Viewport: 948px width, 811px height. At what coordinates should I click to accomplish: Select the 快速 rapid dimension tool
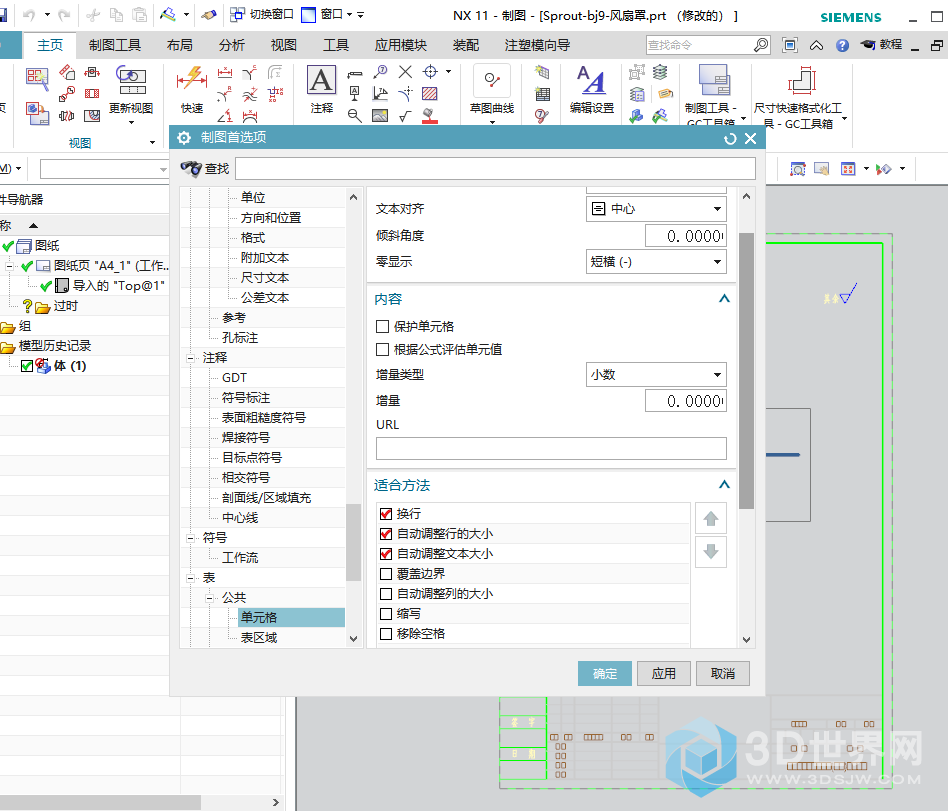point(191,80)
